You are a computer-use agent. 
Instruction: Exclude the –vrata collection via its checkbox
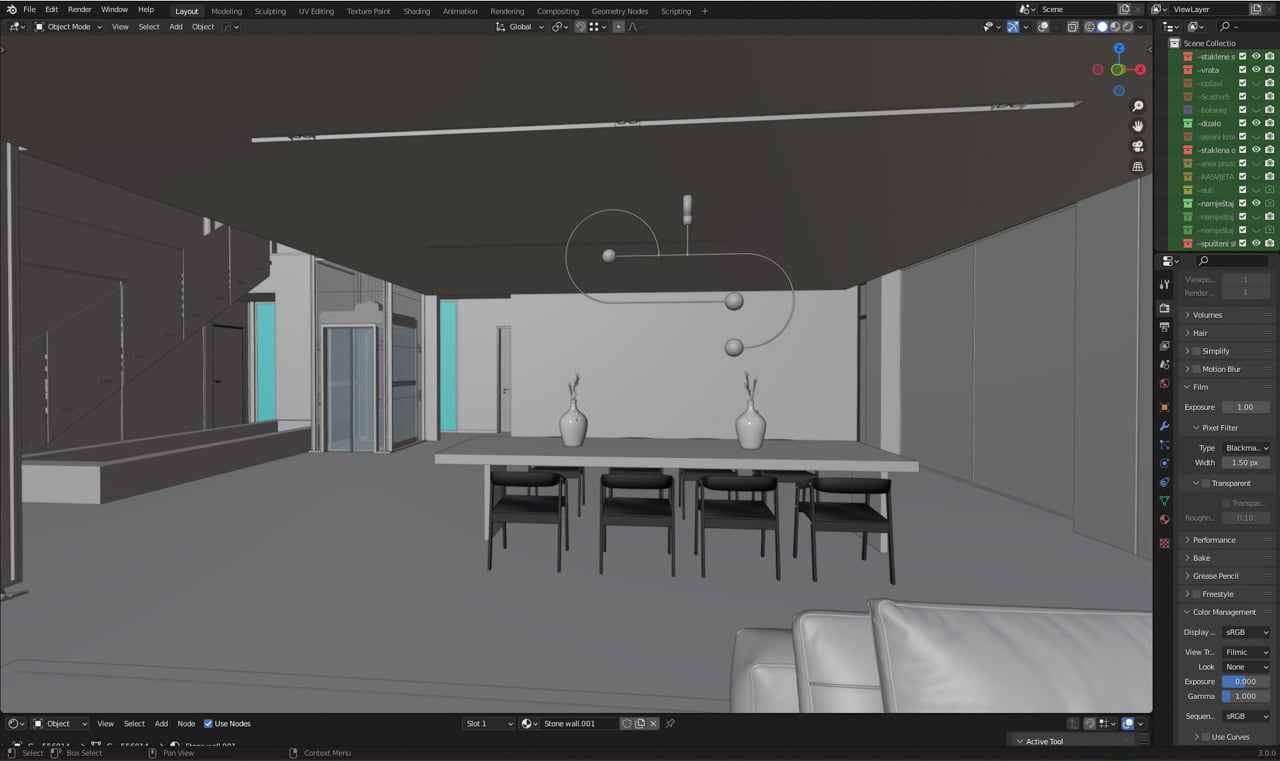[x=1243, y=70]
